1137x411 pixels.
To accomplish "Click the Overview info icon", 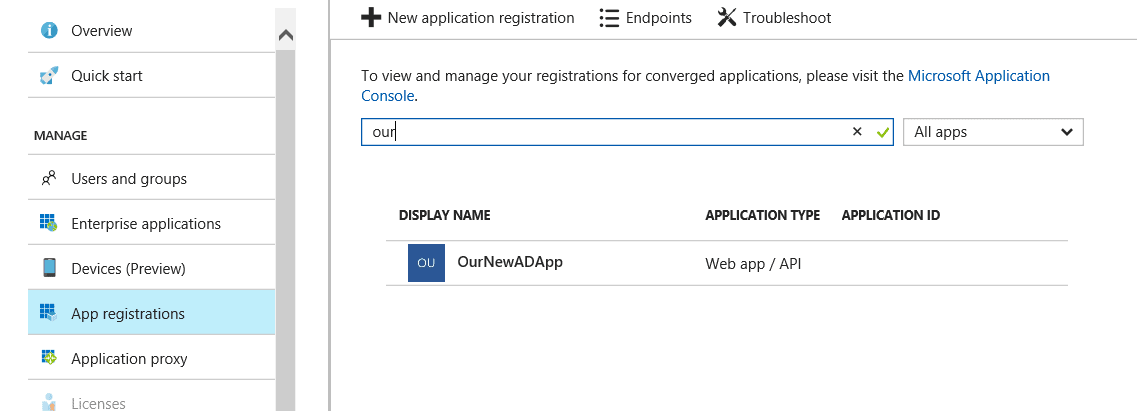I will [49, 30].
